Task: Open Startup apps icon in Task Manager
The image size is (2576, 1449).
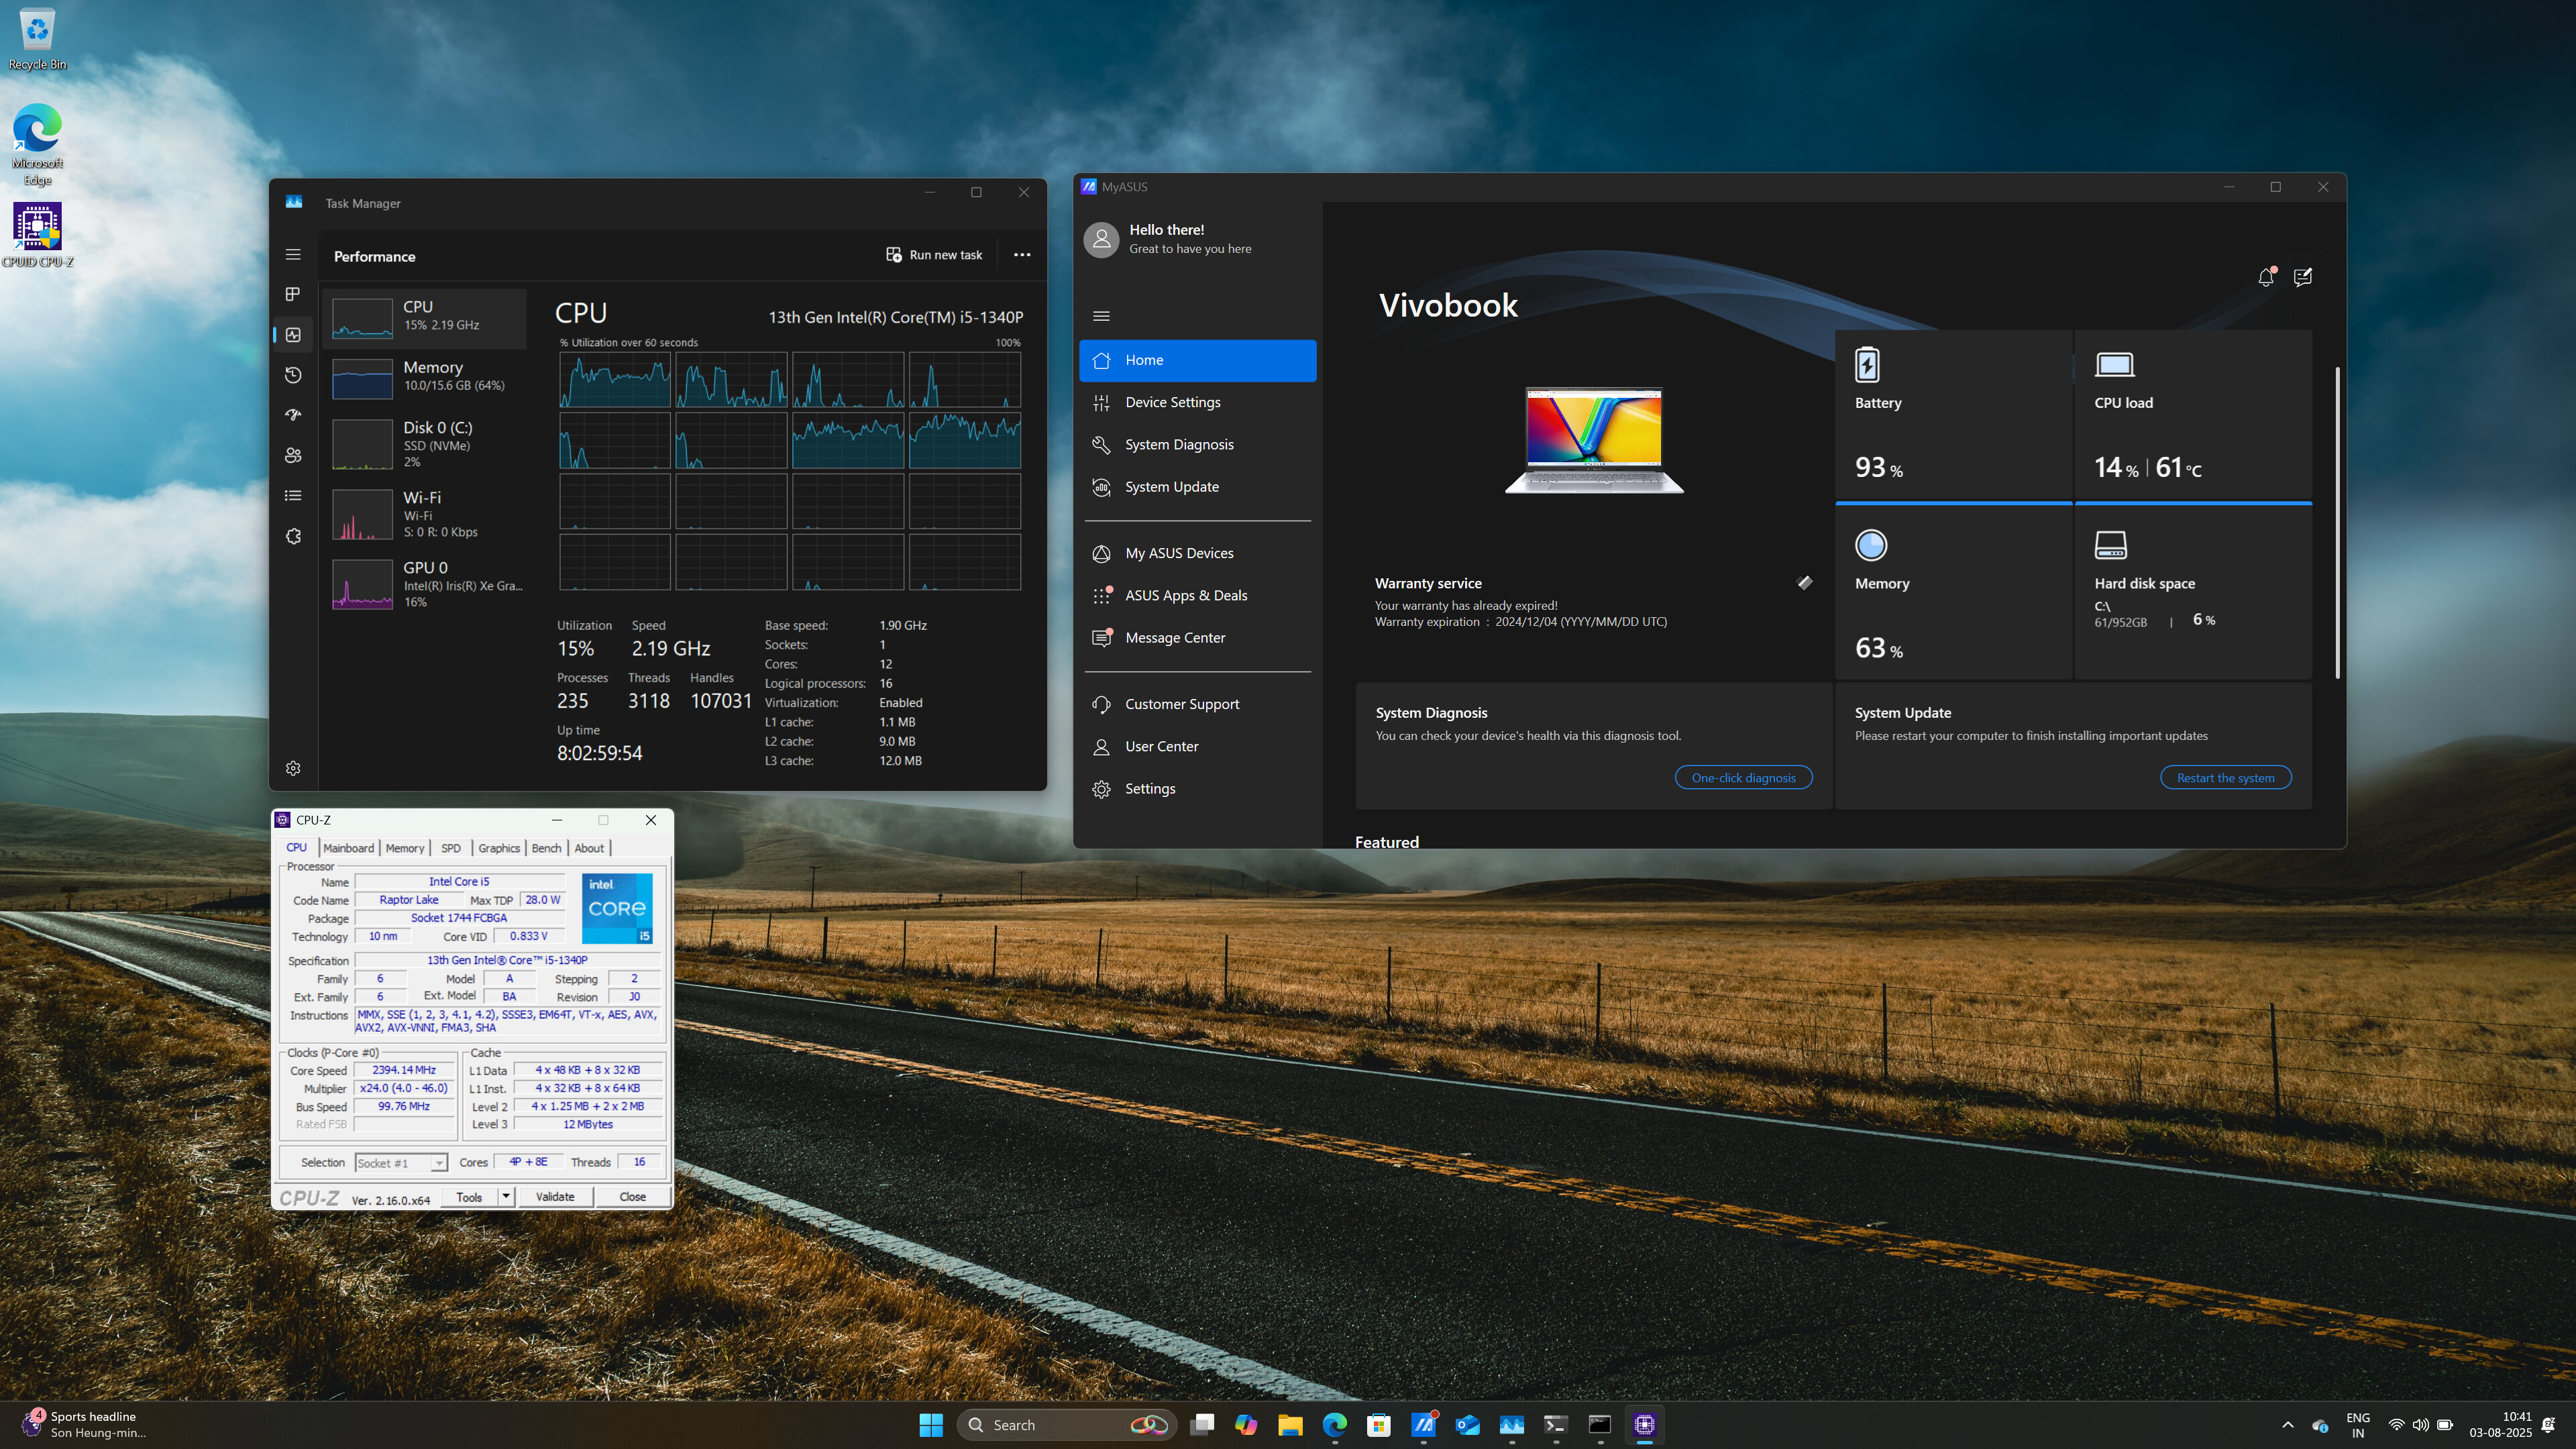Action: click(x=293, y=415)
